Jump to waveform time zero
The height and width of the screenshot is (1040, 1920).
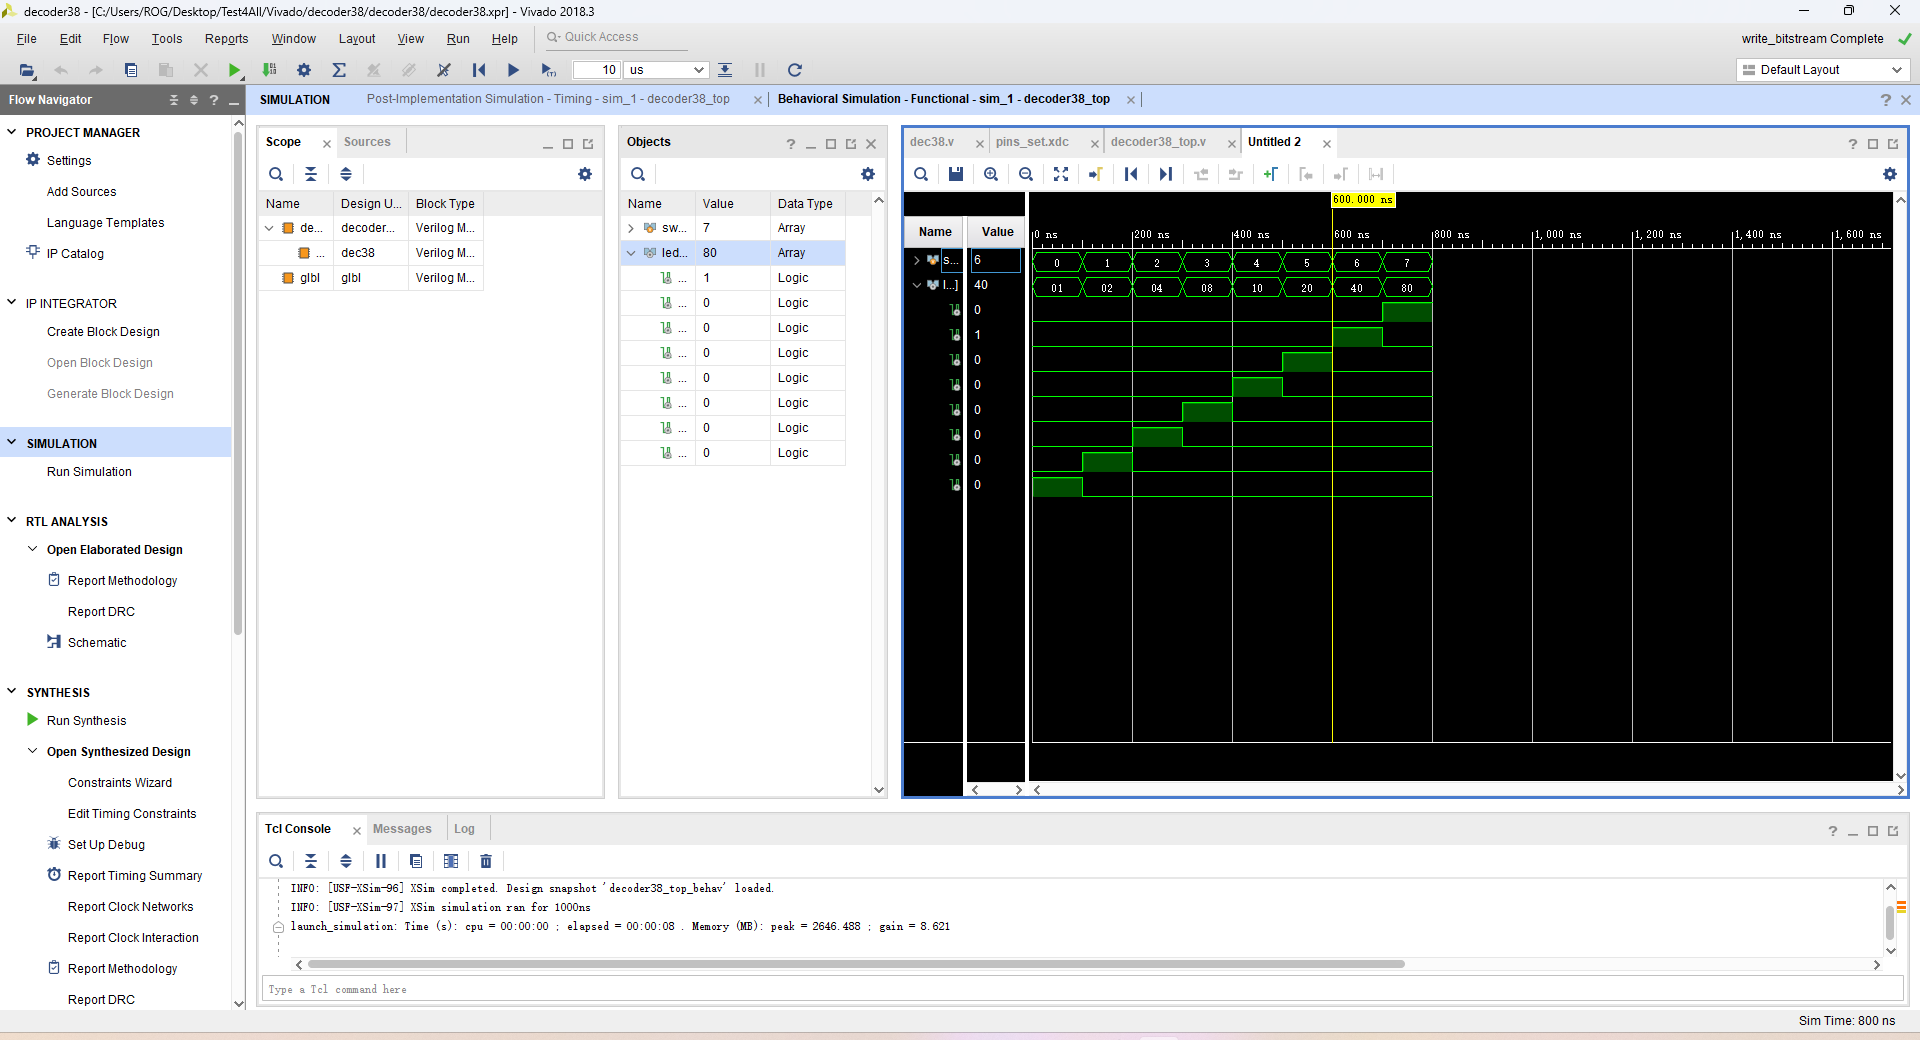point(1131,174)
